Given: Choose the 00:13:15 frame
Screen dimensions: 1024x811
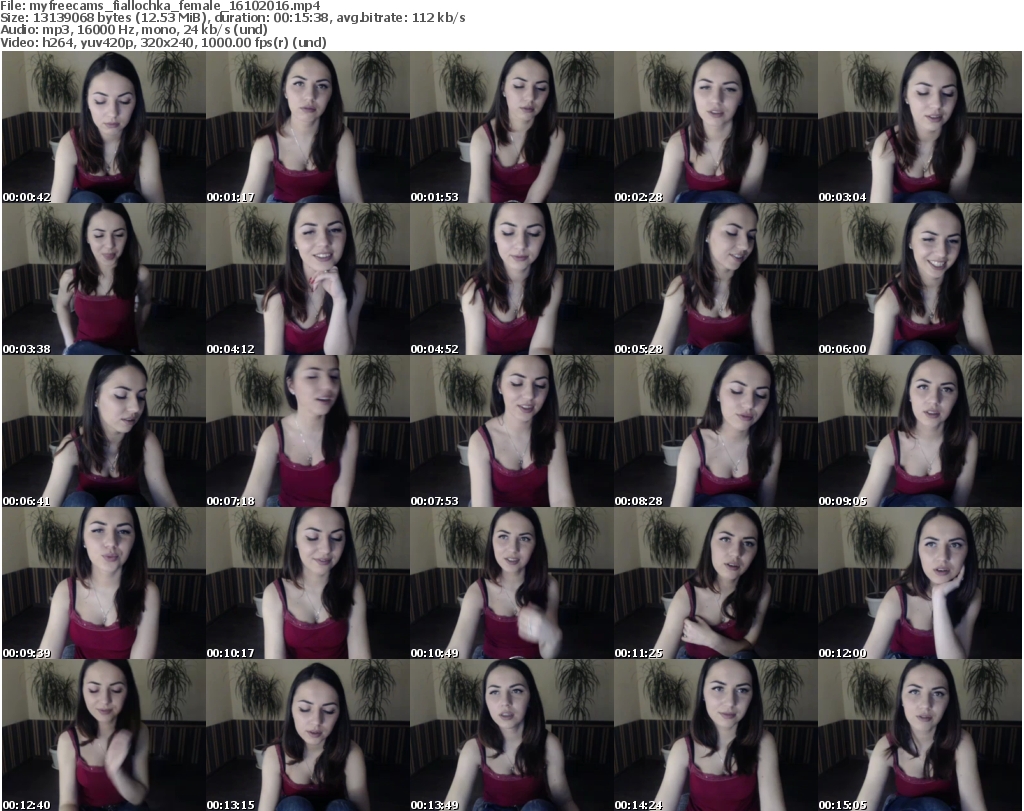Looking at the screenshot, I should (307, 734).
